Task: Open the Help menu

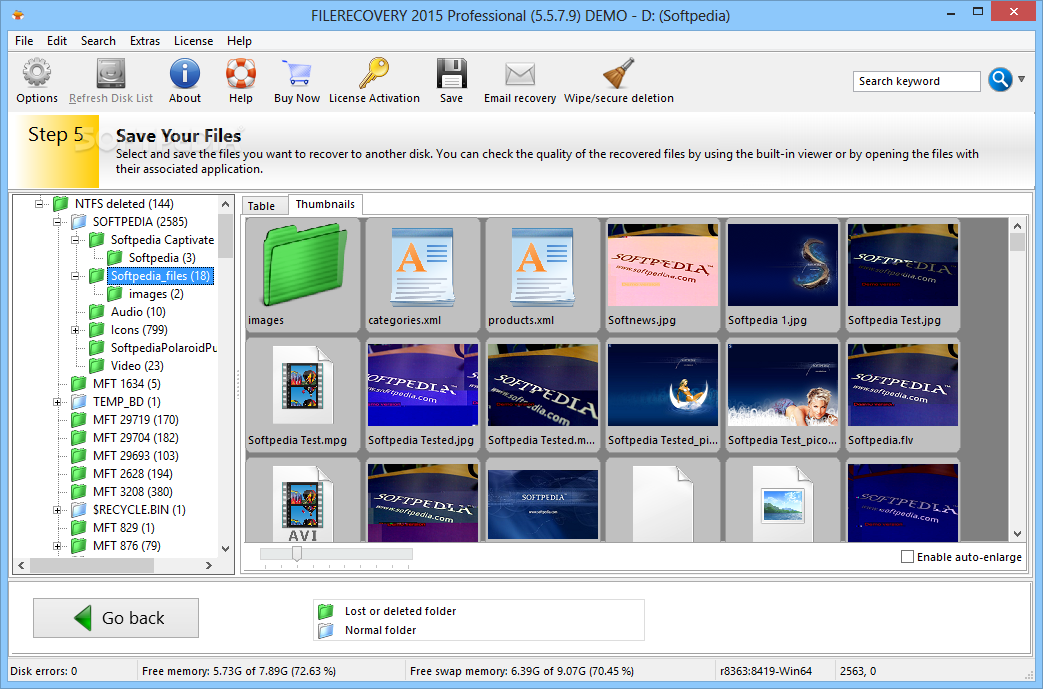Action: click(239, 41)
